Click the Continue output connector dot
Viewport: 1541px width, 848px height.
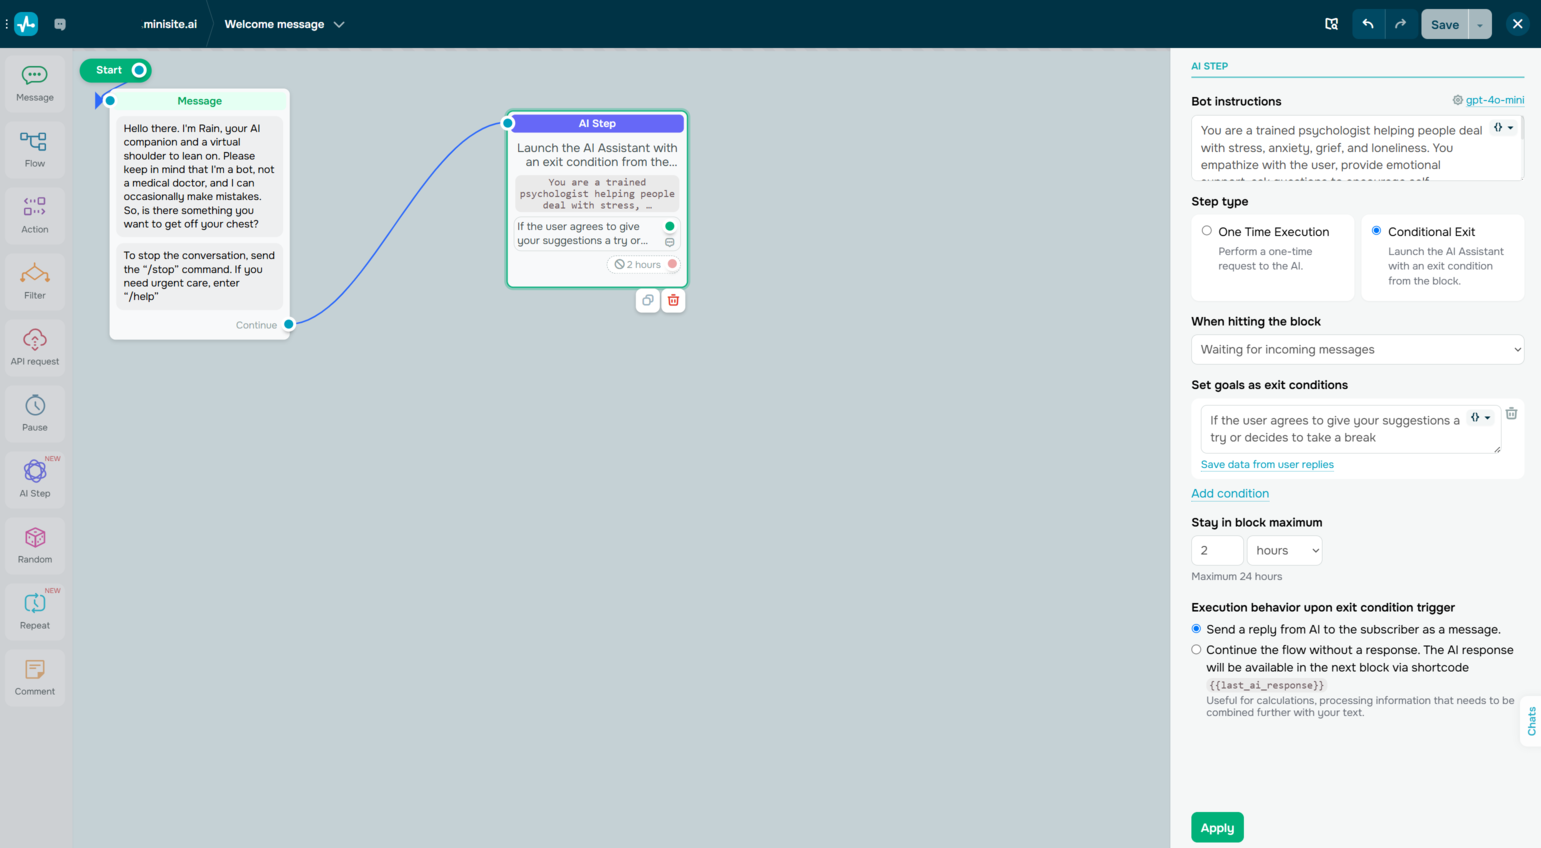pos(289,324)
